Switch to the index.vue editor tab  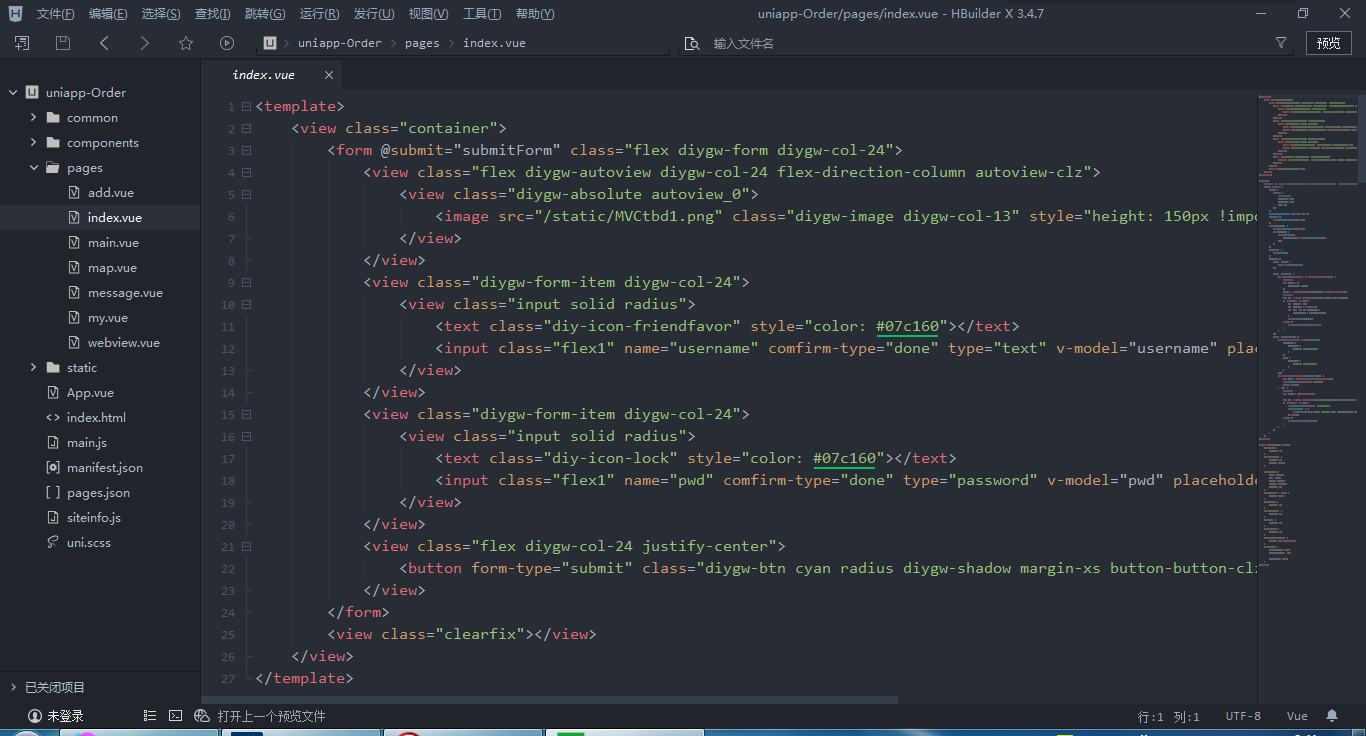pyautogui.click(x=263, y=74)
